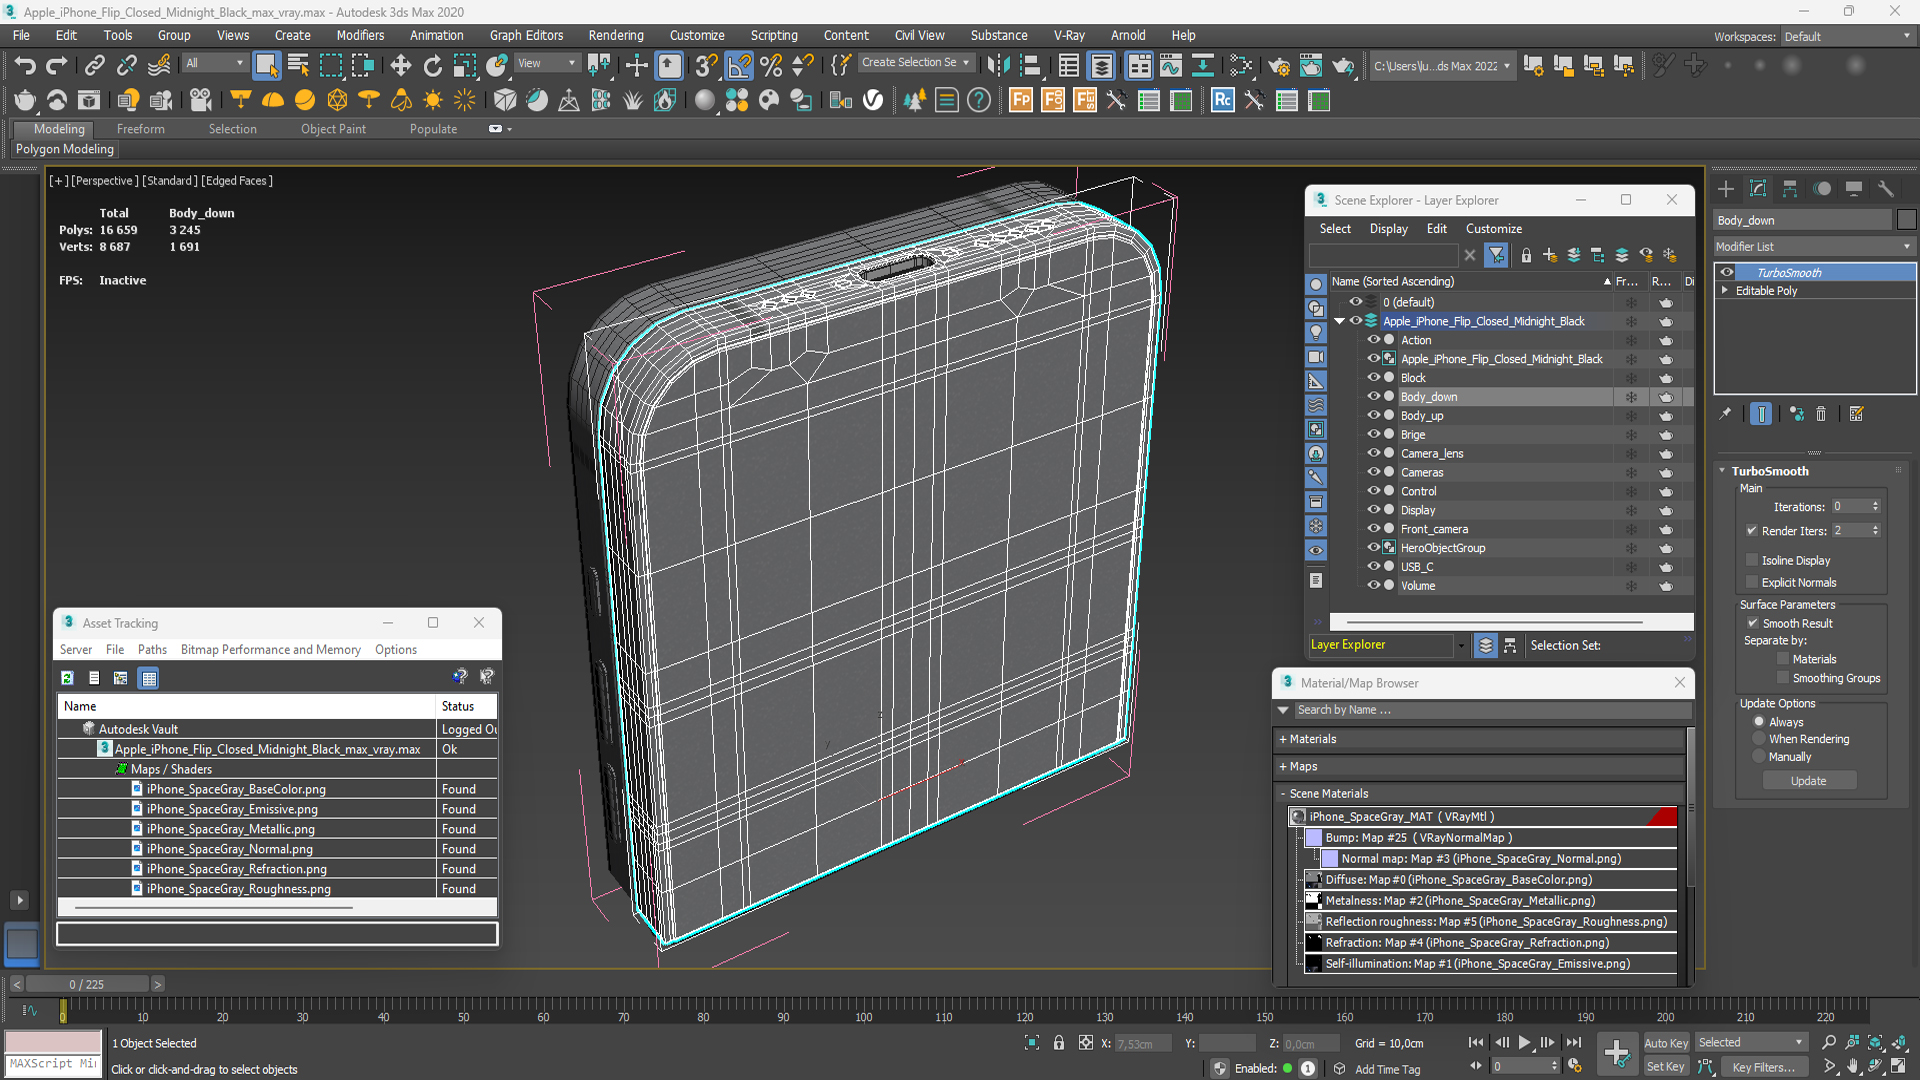This screenshot has height=1080, width=1920.
Task: Choose the Select and Move tool
Action: coord(400,66)
